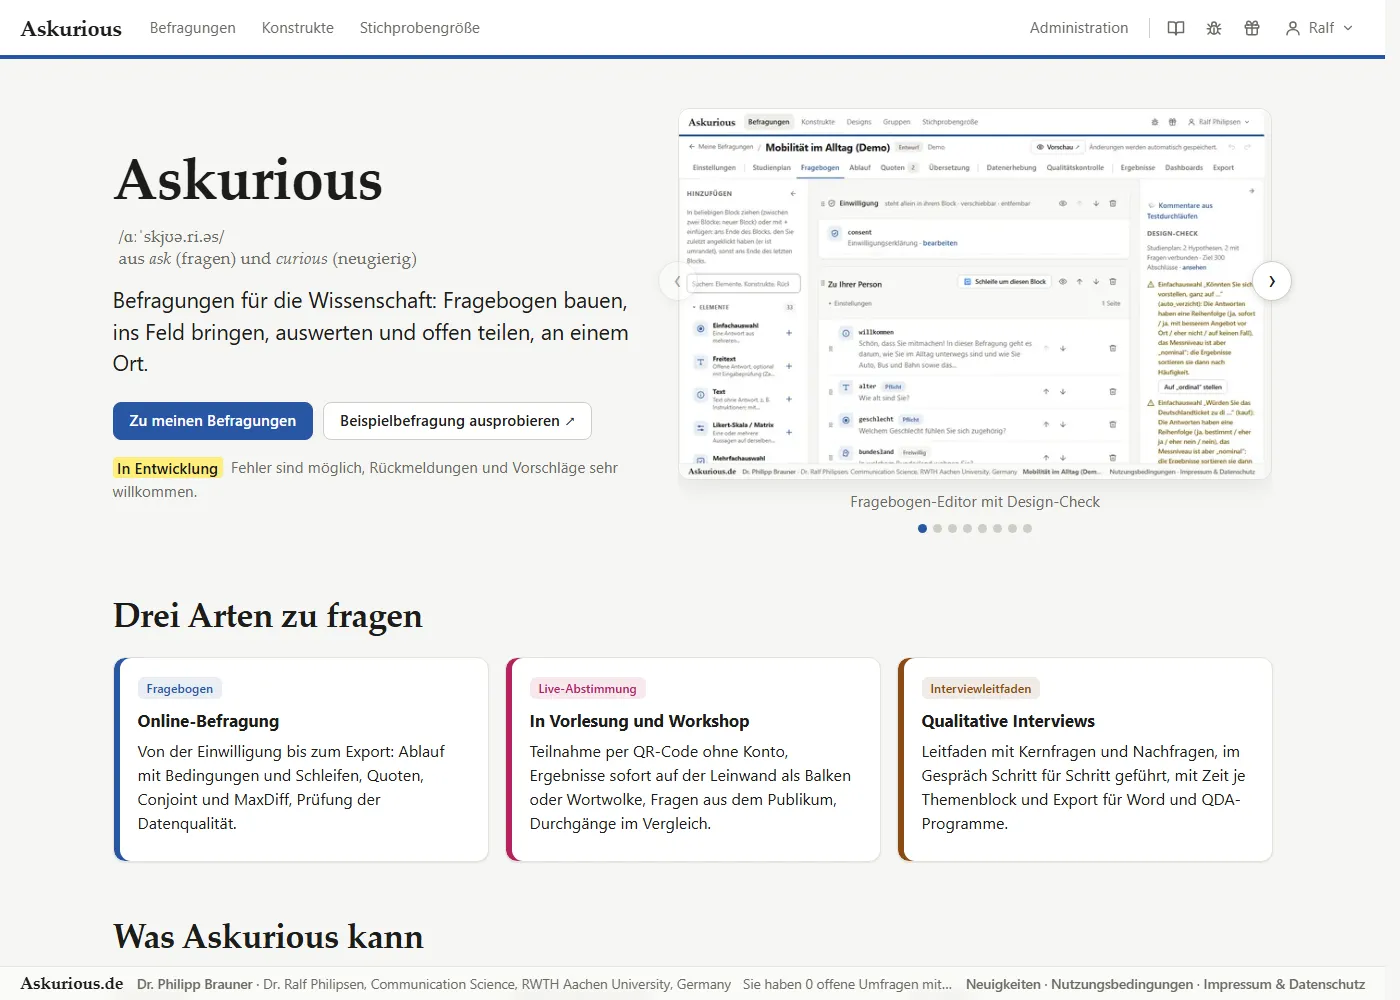Open the Online-Befragung card
The height and width of the screenshot is (1000, 1400).
point(301,759)
